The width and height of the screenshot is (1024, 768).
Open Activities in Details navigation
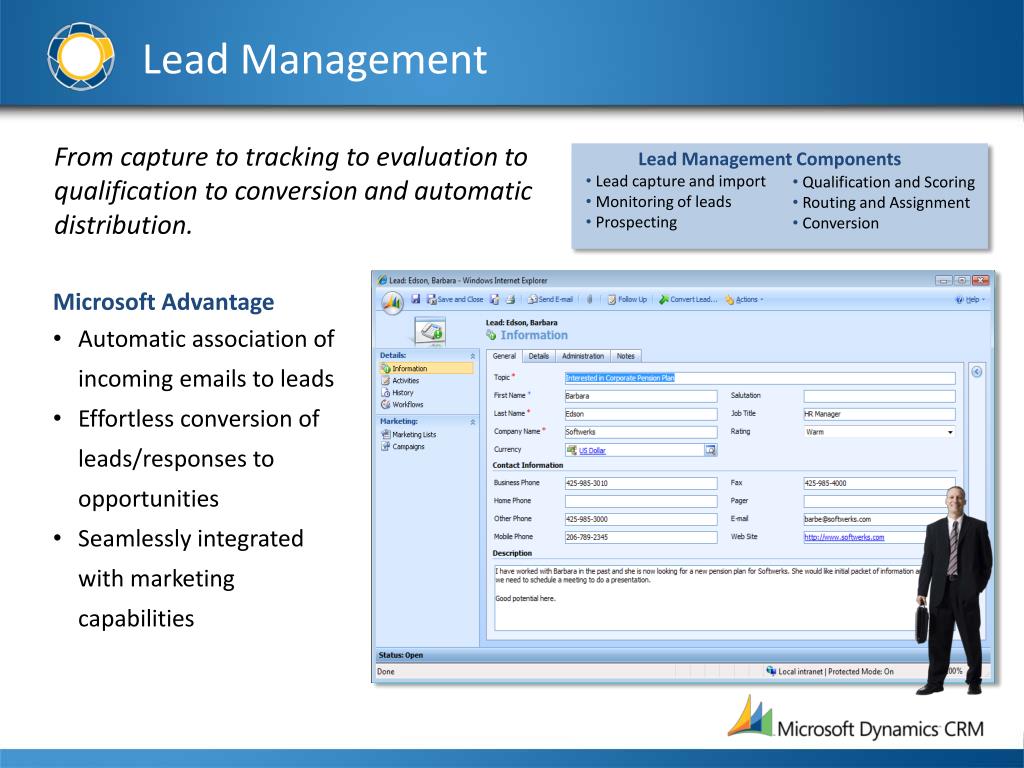point(401,380)
